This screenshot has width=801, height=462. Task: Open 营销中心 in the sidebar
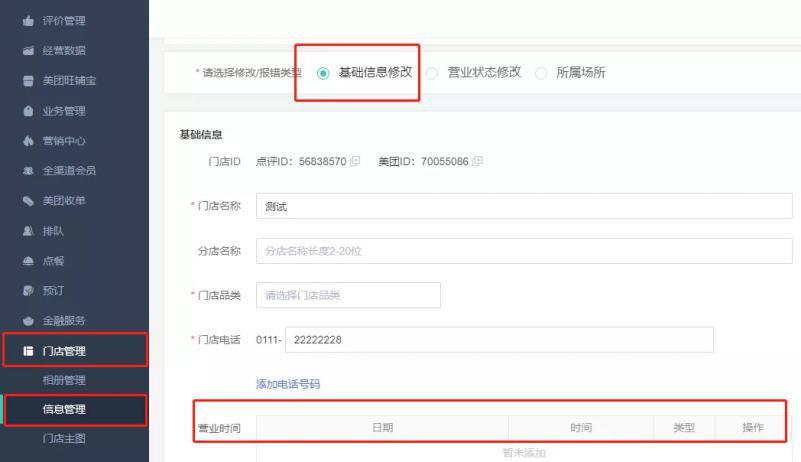tap(64, 141)
